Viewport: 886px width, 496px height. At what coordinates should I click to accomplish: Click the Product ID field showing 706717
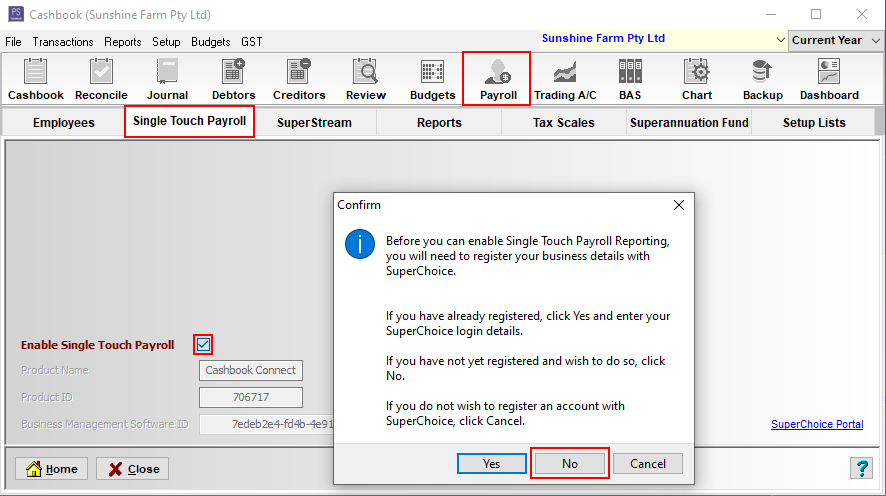pyautogui.click(x=251, y=397)
